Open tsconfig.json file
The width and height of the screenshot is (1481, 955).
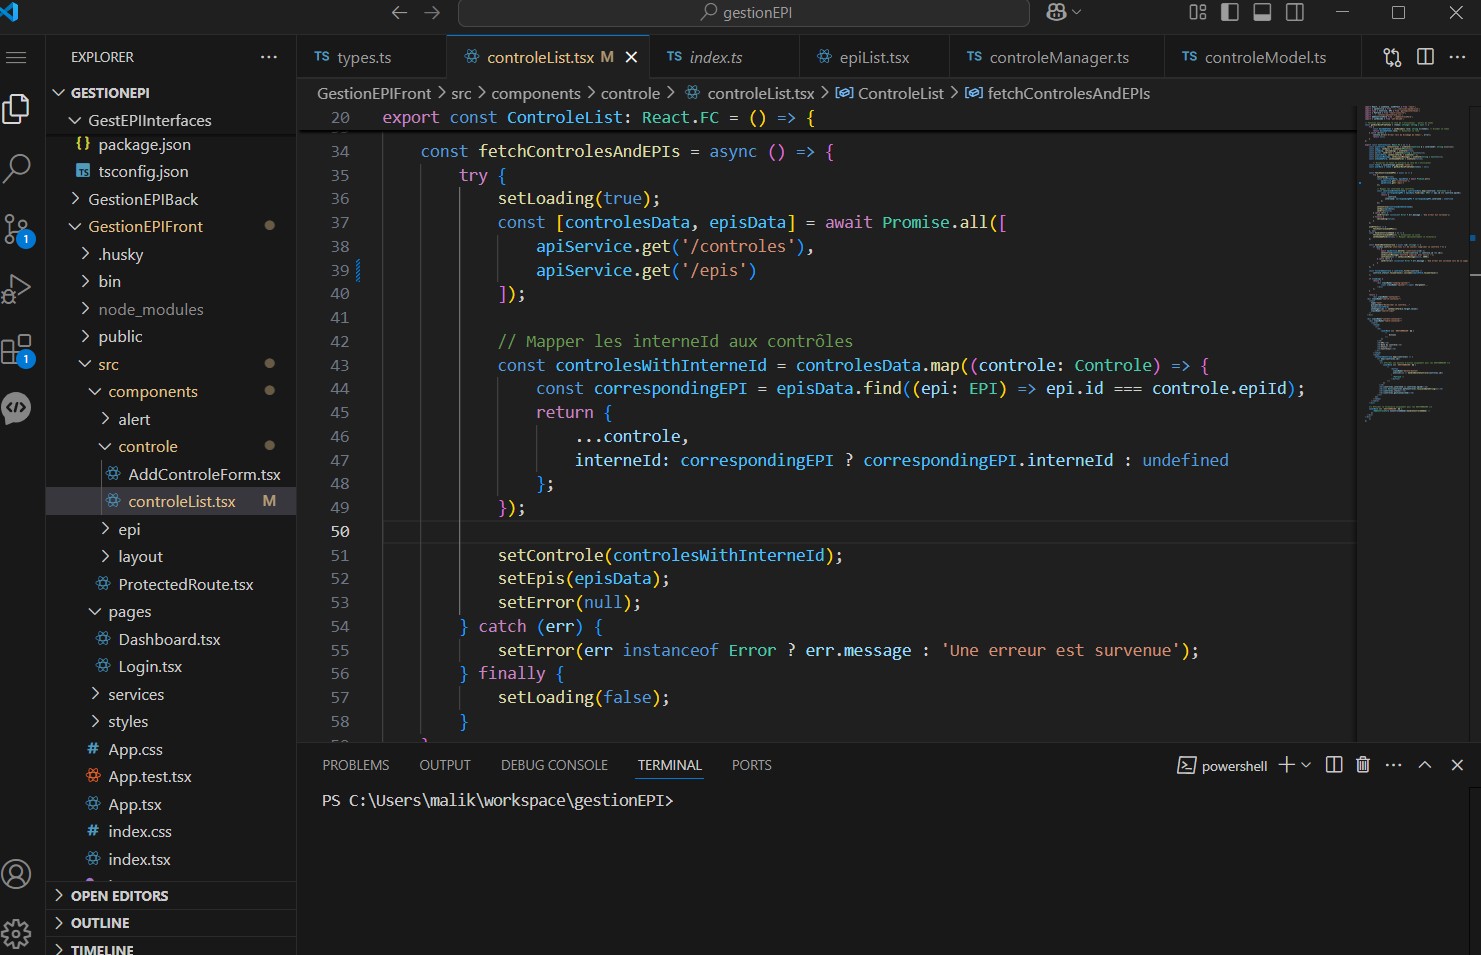pyautogui.click(x=171, y=171)
